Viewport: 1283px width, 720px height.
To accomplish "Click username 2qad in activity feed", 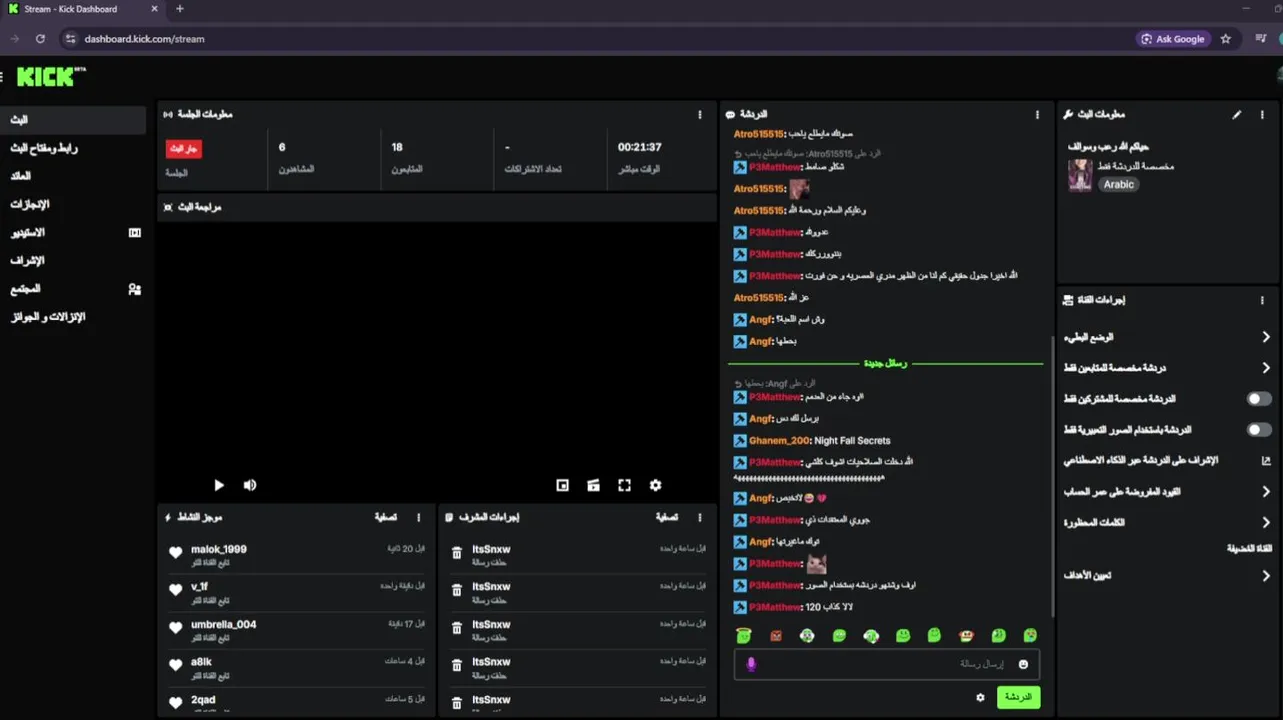I will (x=203, y=700).
